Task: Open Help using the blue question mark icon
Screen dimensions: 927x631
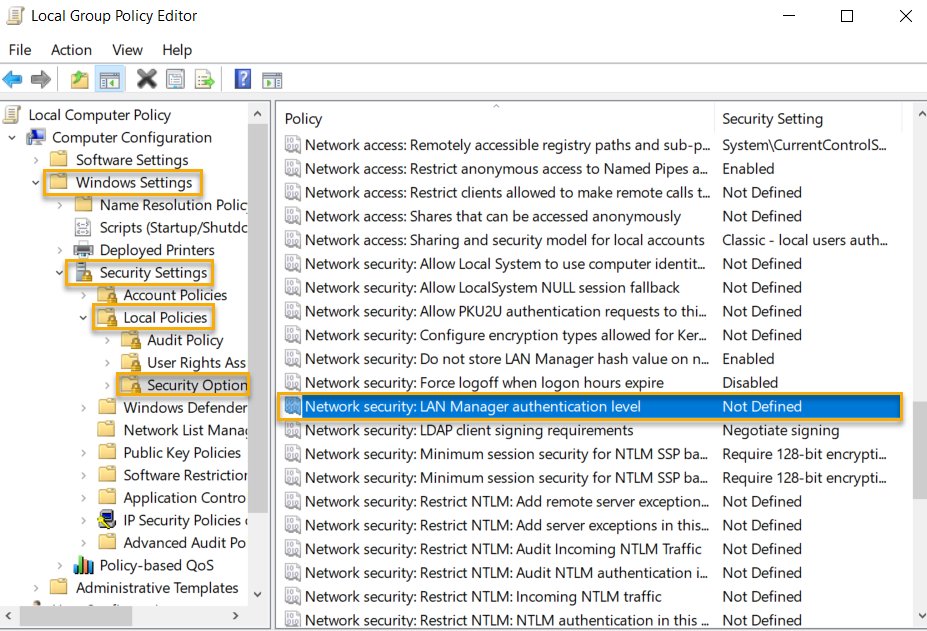Action: pos(242,79)
